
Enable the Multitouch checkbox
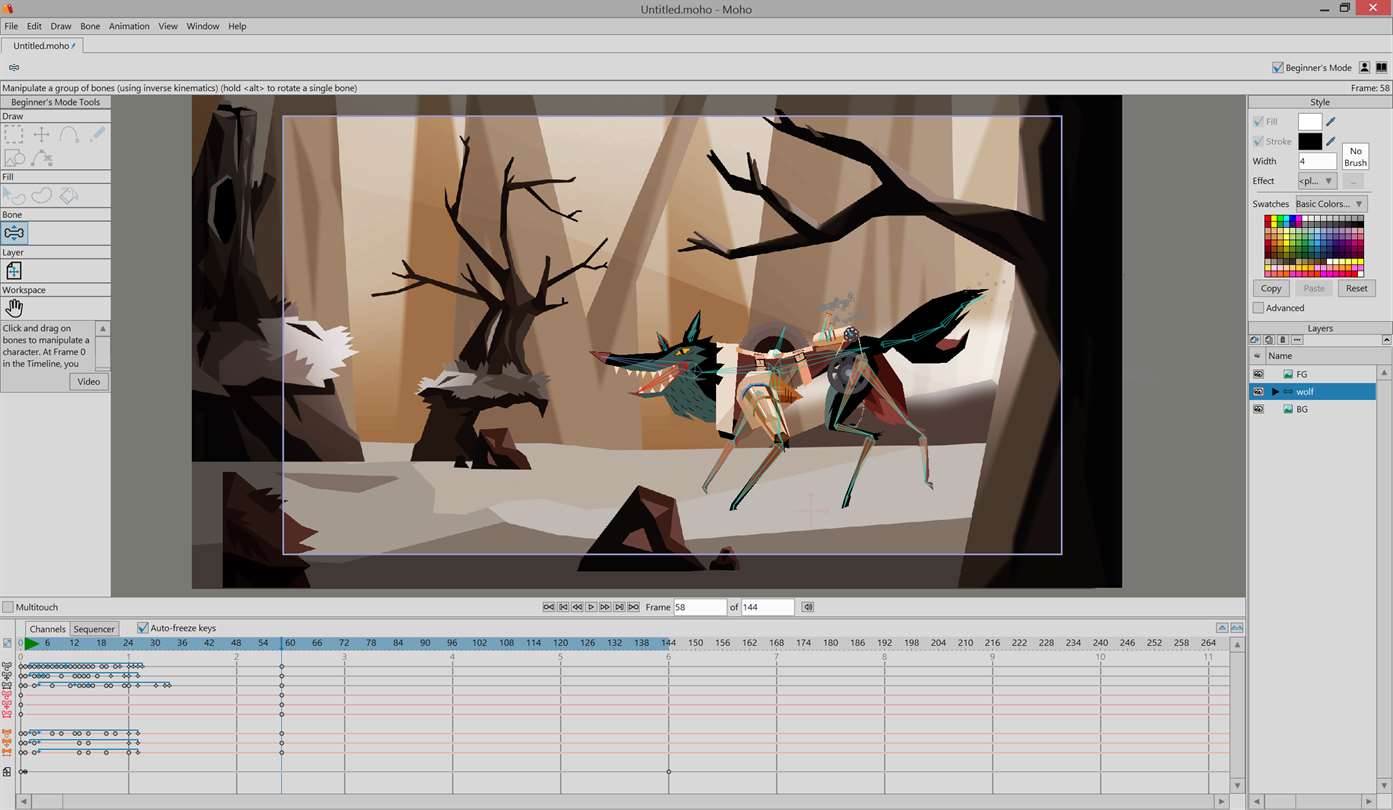coord(8,607)
